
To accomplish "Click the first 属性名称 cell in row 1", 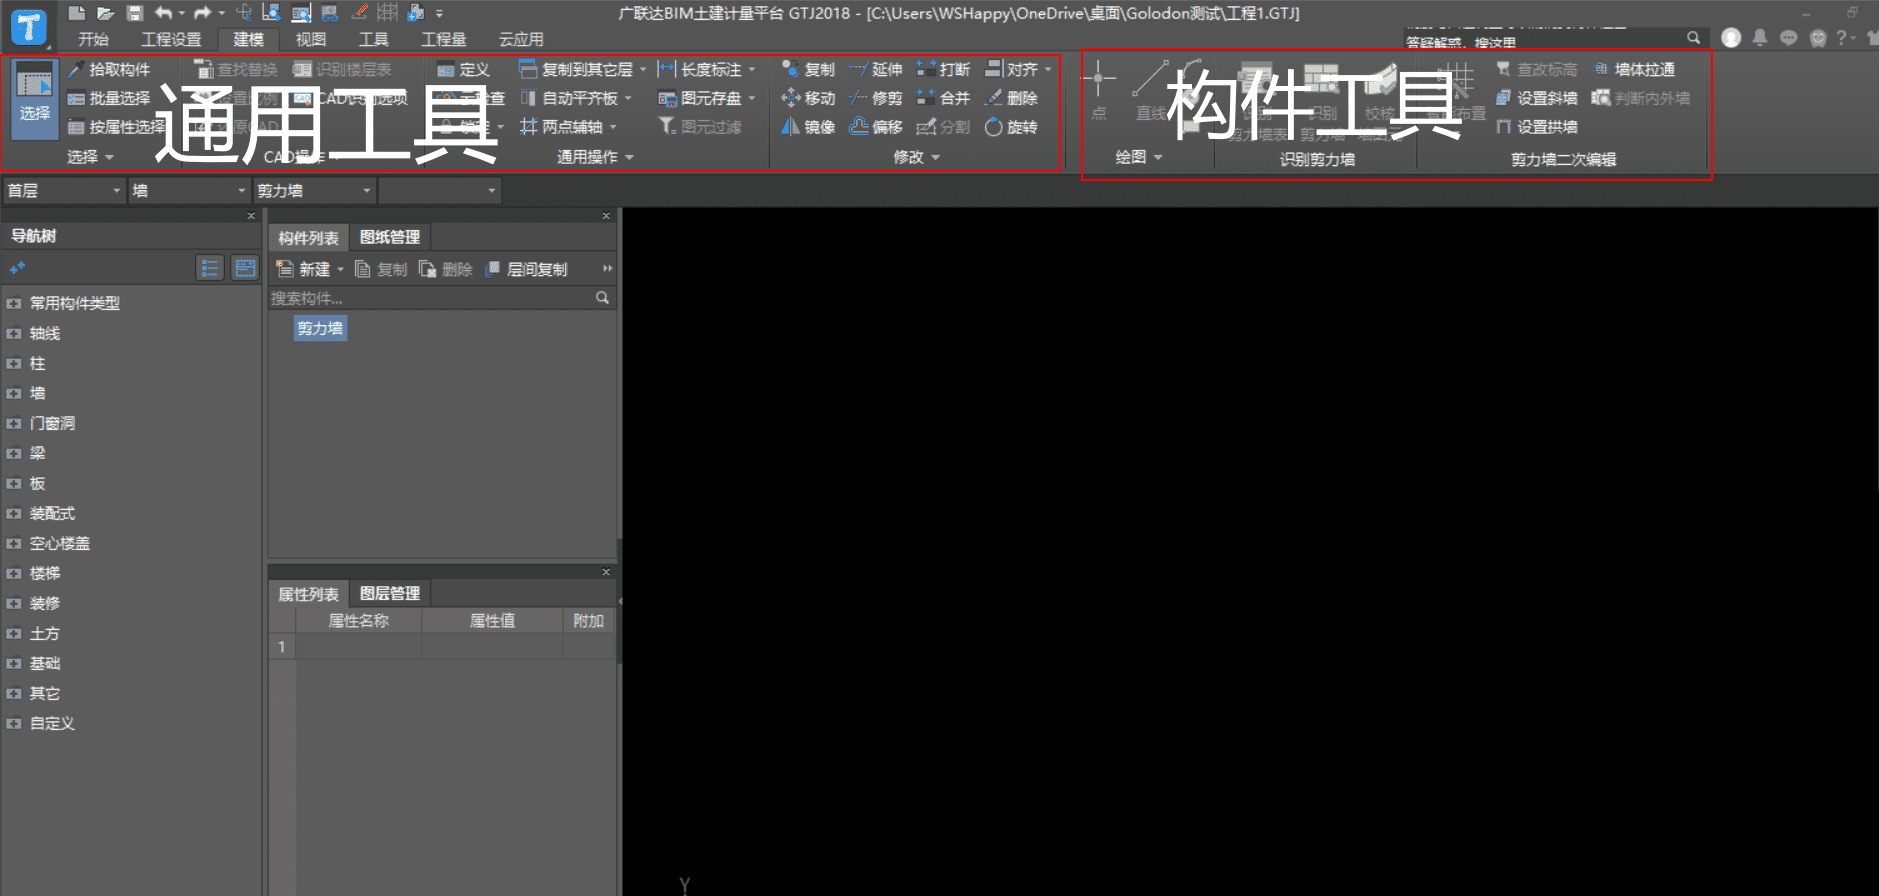I will (x=359, y=647).
